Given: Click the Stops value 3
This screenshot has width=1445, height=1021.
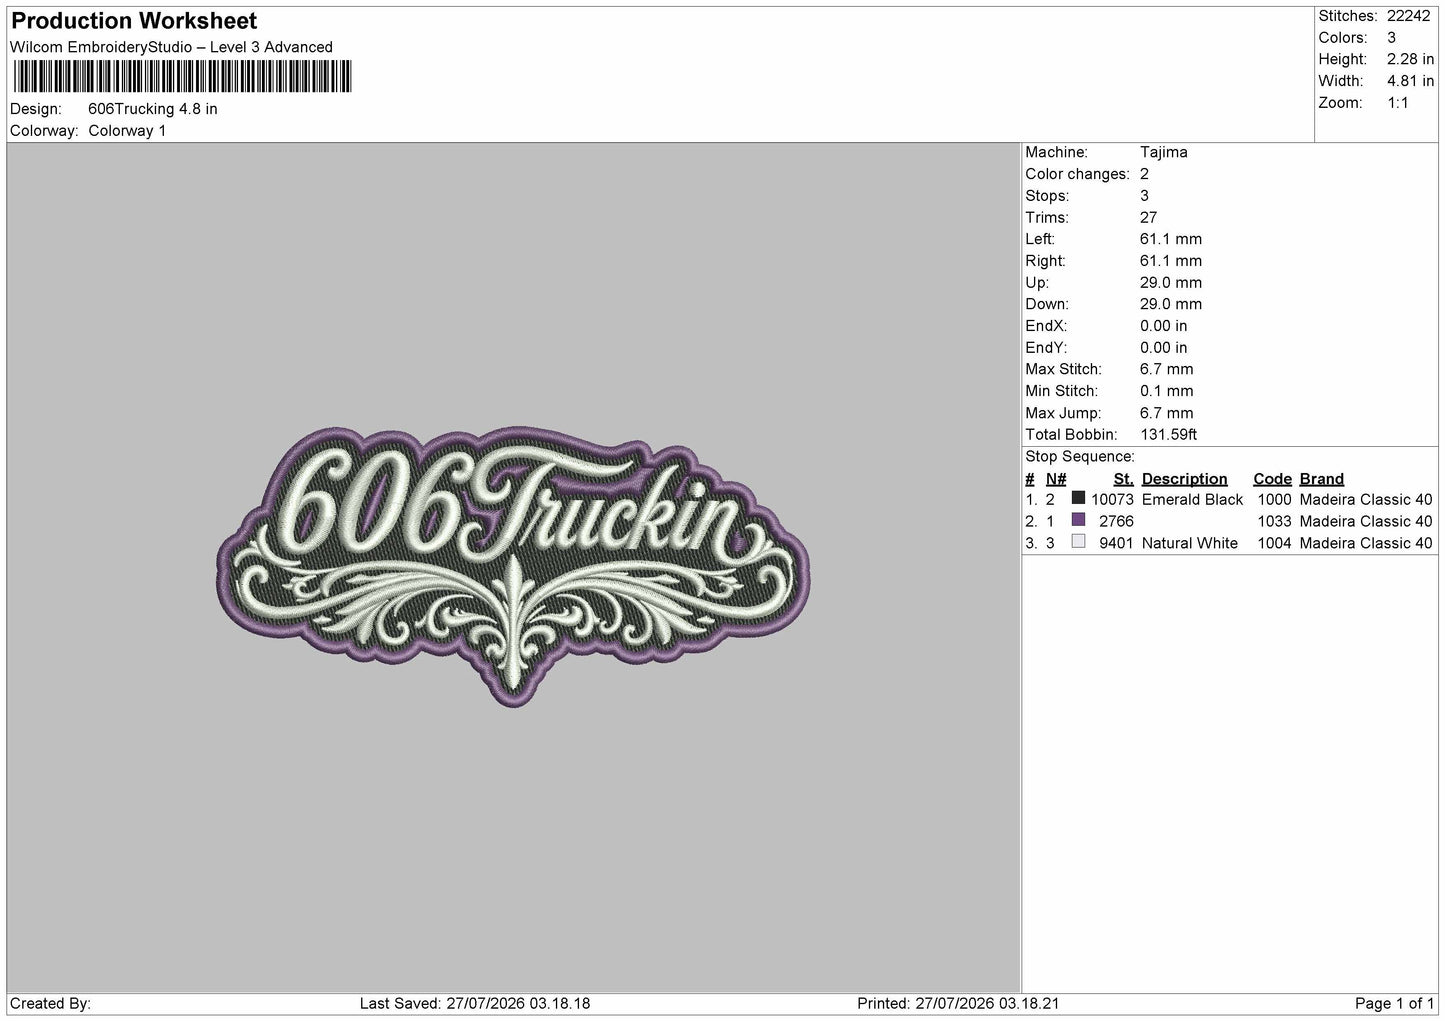Looking at the screenshot, I should (x=1144, y=196).
